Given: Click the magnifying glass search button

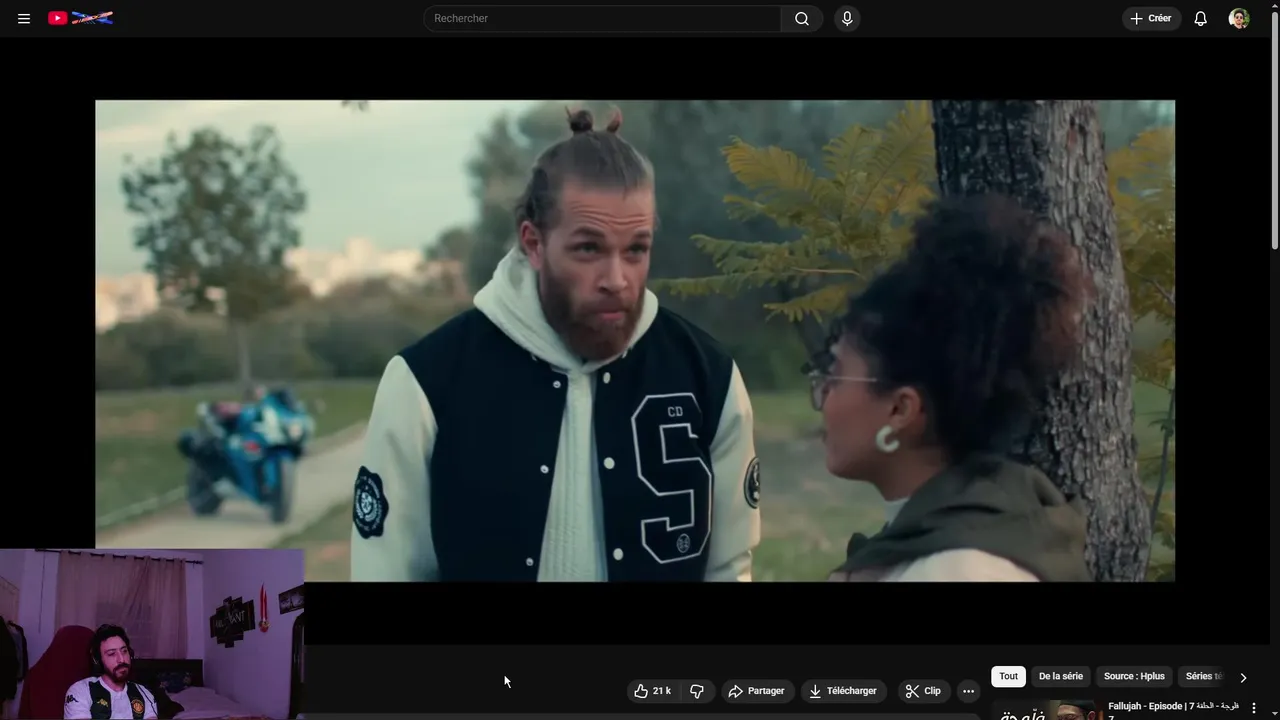Looking at the screenshot, I should pyautogui.click(x=802, y=18).
